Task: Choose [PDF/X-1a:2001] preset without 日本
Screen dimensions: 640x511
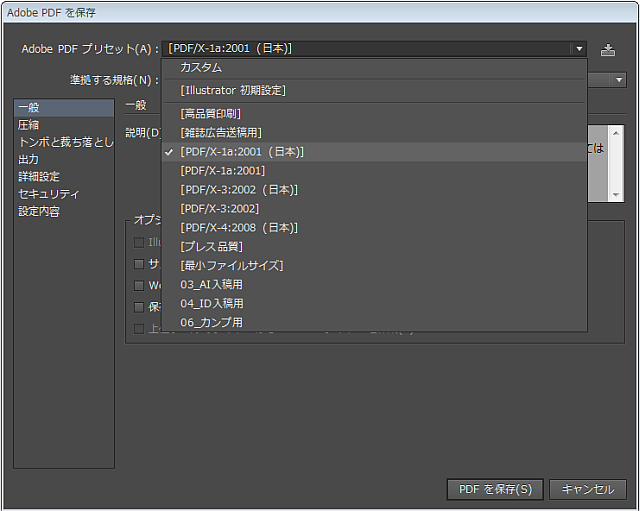Action: (x=374, y=171)
